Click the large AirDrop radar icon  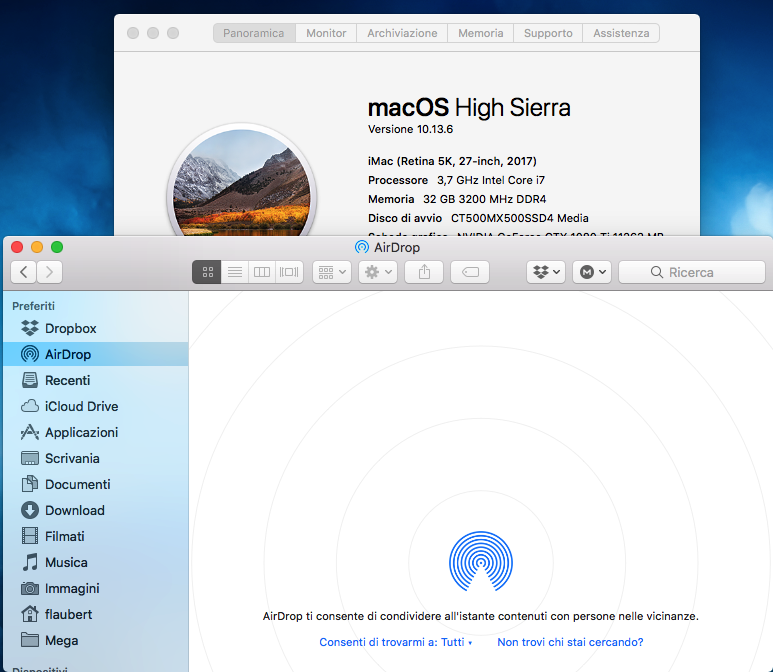pyautogui.click(x=481, y=561)
